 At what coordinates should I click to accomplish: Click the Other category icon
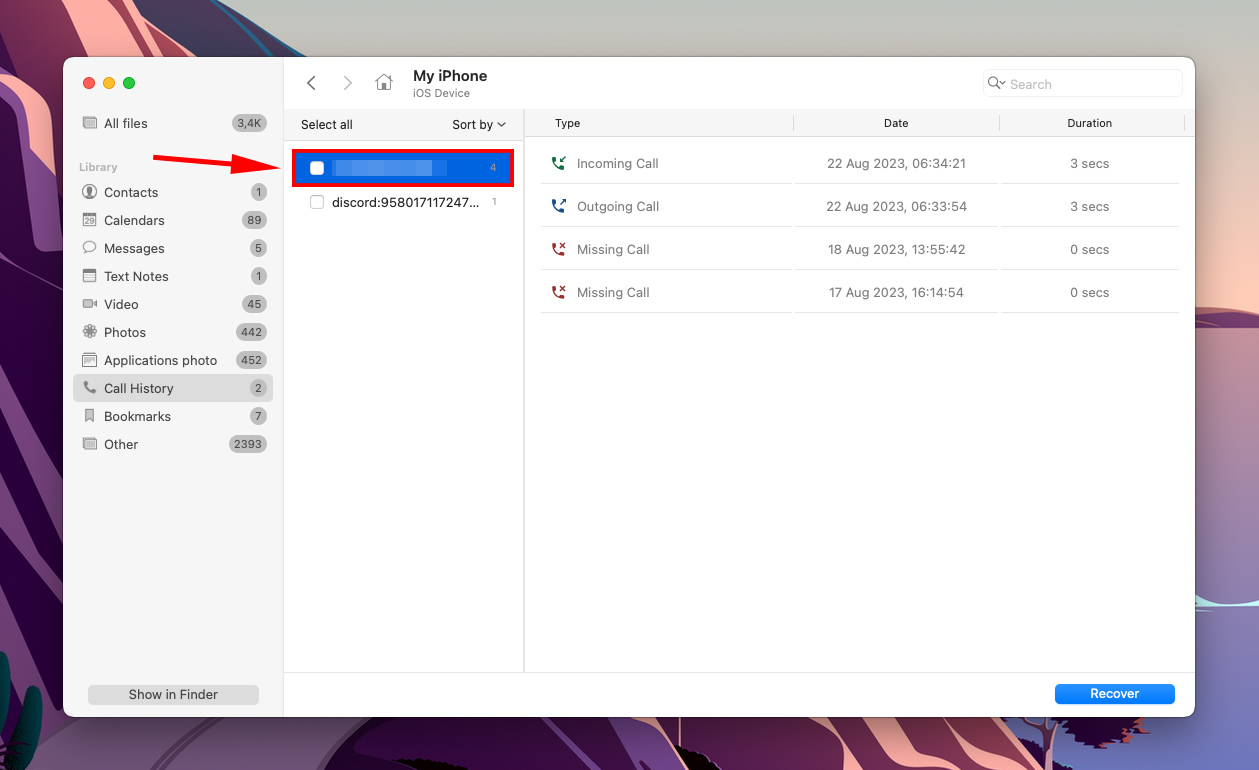pyautogui.click(x=90, y=444)
